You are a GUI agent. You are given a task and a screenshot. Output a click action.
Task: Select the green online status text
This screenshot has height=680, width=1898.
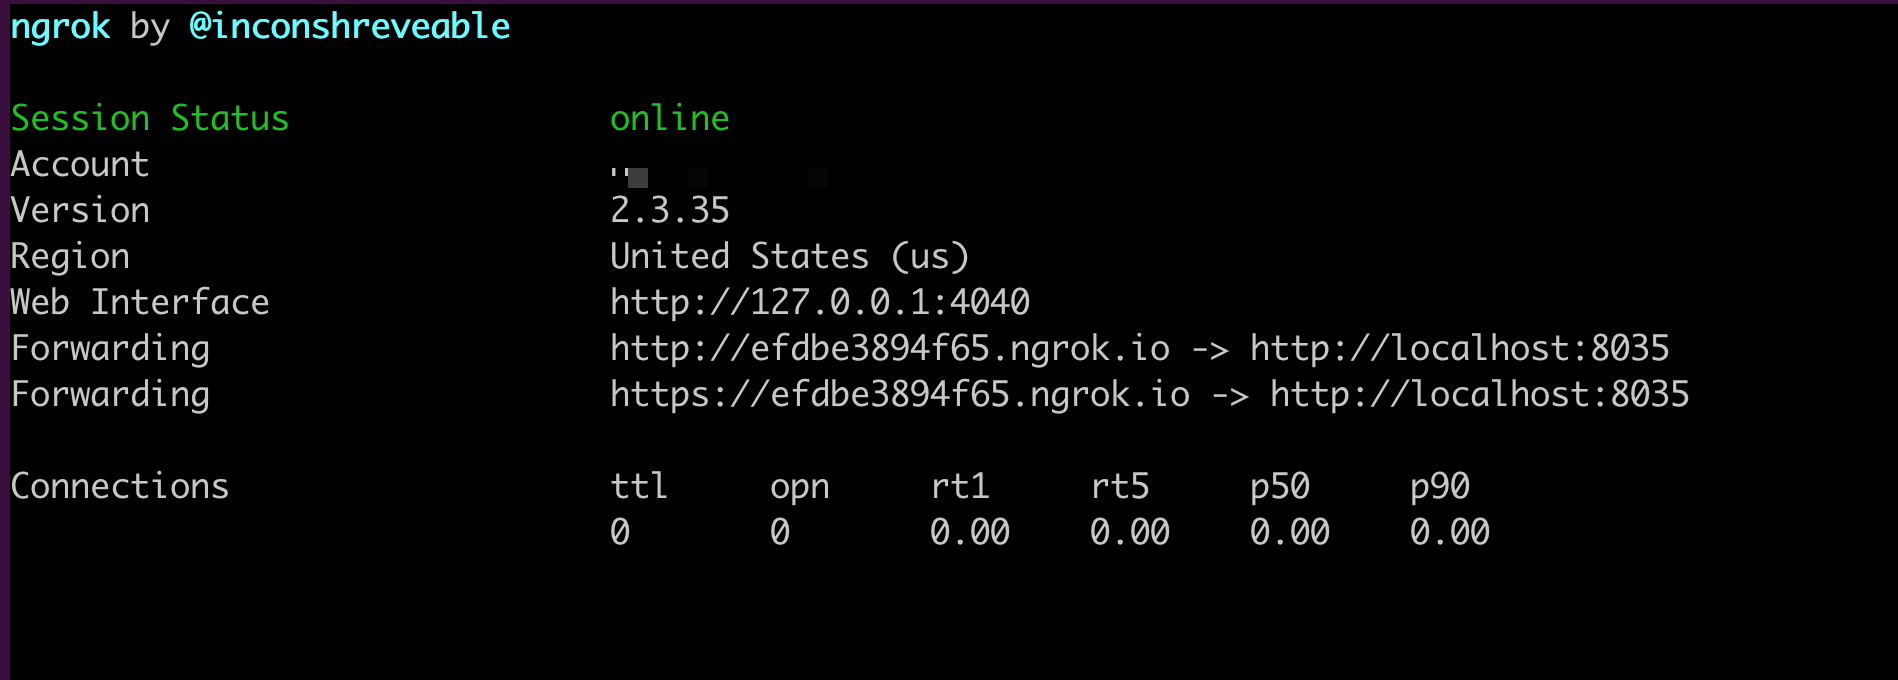pyautogui.click(x=670, y=119)
